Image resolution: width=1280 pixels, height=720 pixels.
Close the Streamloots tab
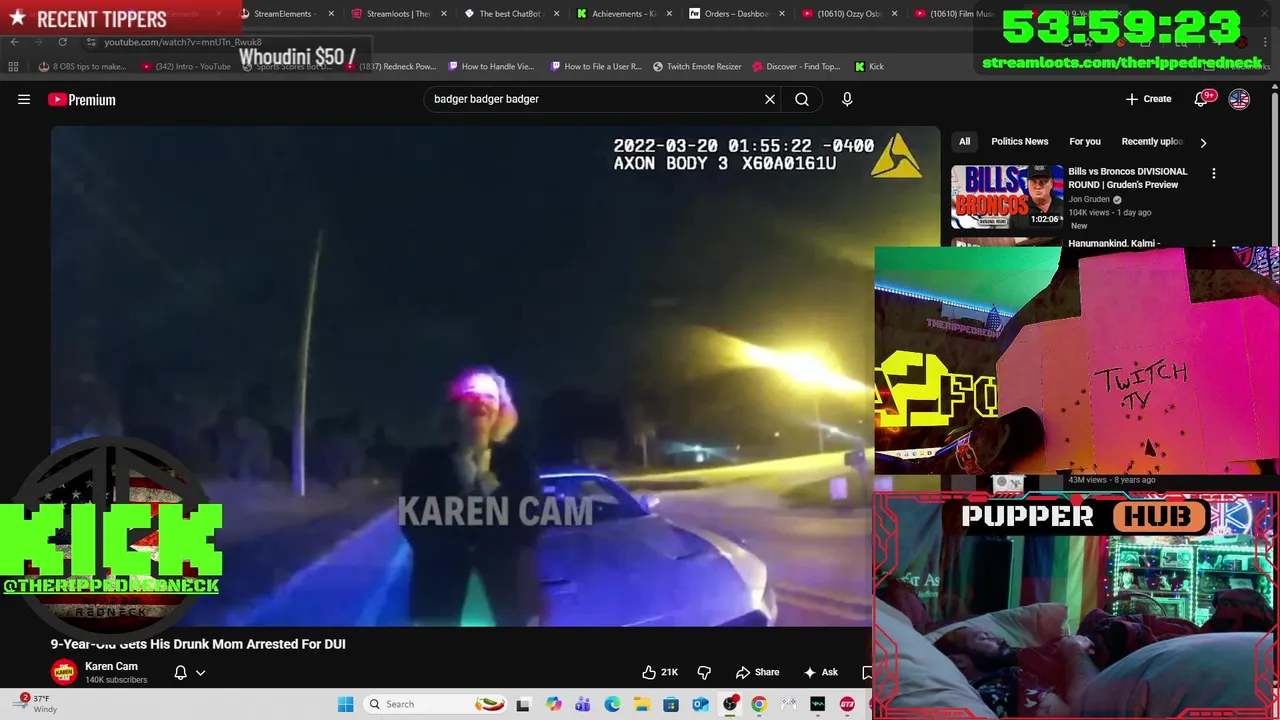[444, 14]
